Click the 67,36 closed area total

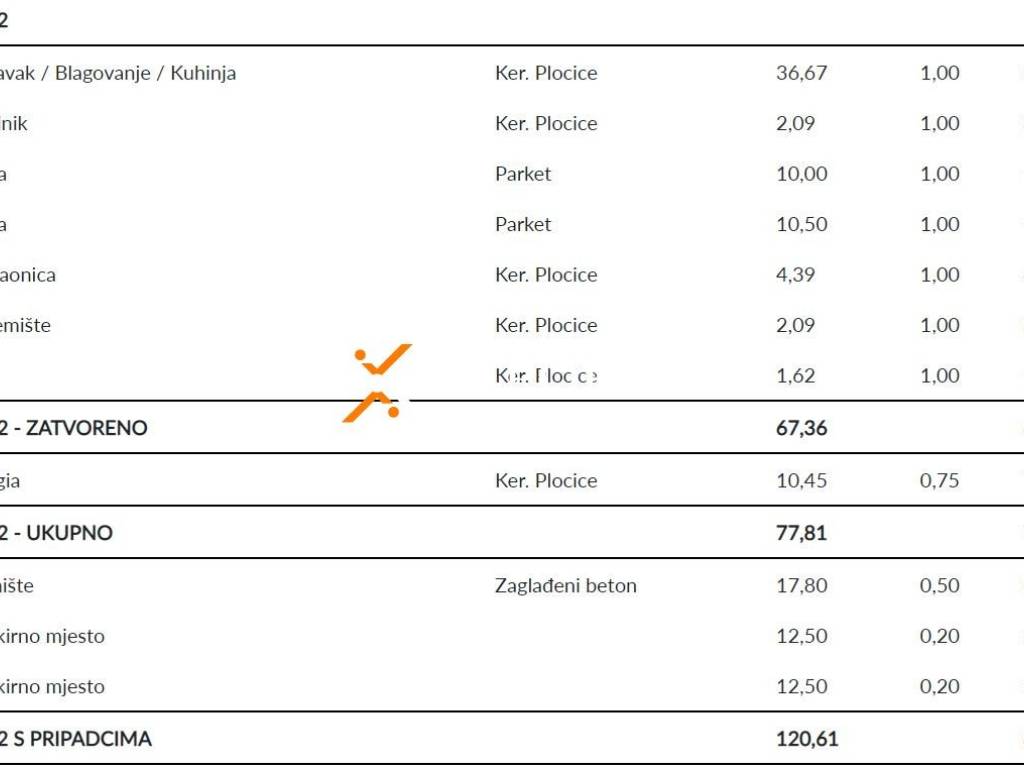[801, 428]
